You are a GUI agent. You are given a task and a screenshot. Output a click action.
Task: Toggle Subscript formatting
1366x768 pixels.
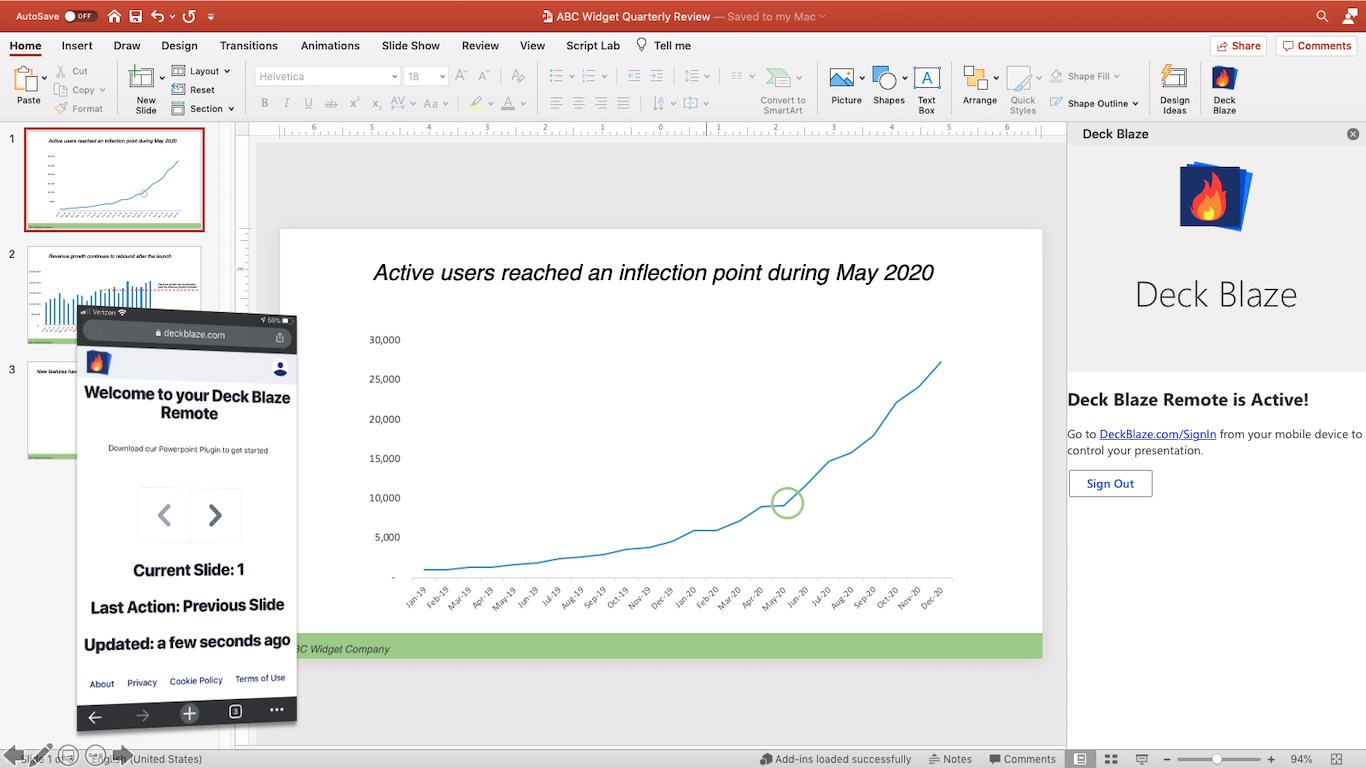tap(377, 103)
